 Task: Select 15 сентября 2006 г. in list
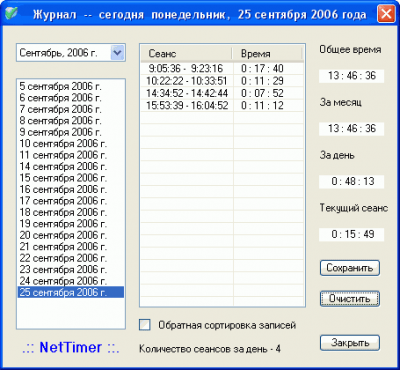(x=71, y=178)
